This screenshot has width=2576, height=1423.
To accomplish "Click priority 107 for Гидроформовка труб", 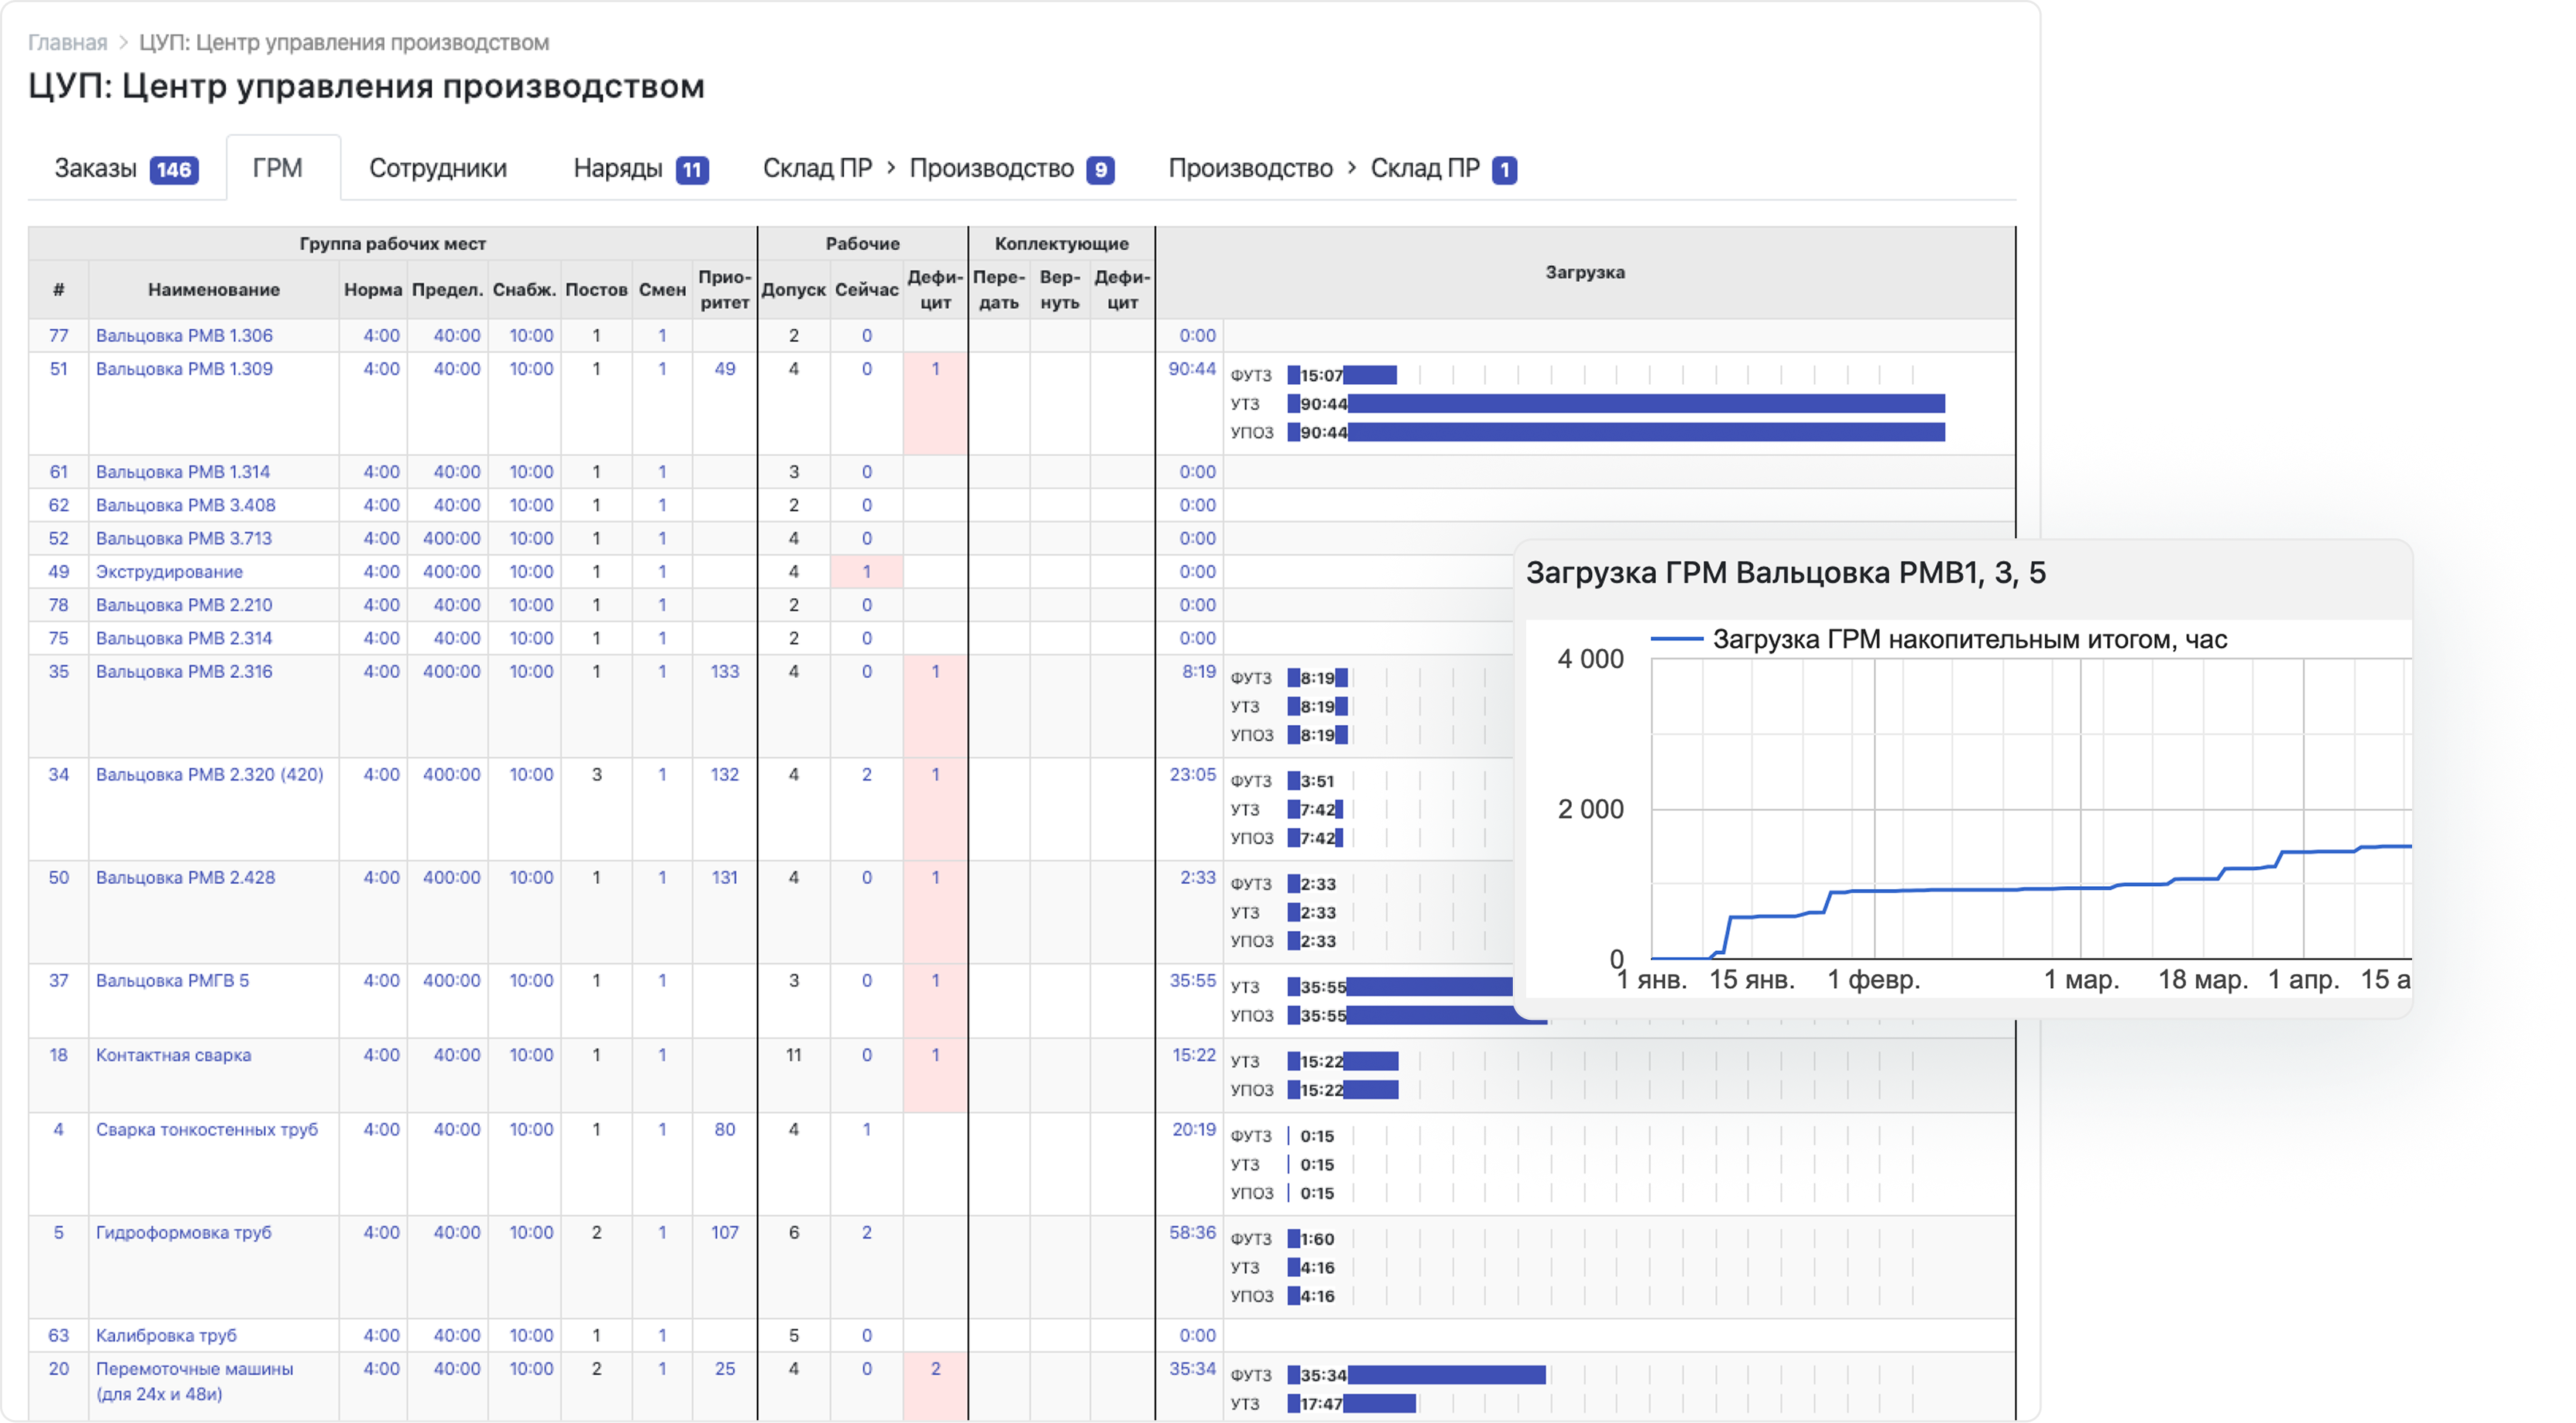I will (x=725, y=1232).
